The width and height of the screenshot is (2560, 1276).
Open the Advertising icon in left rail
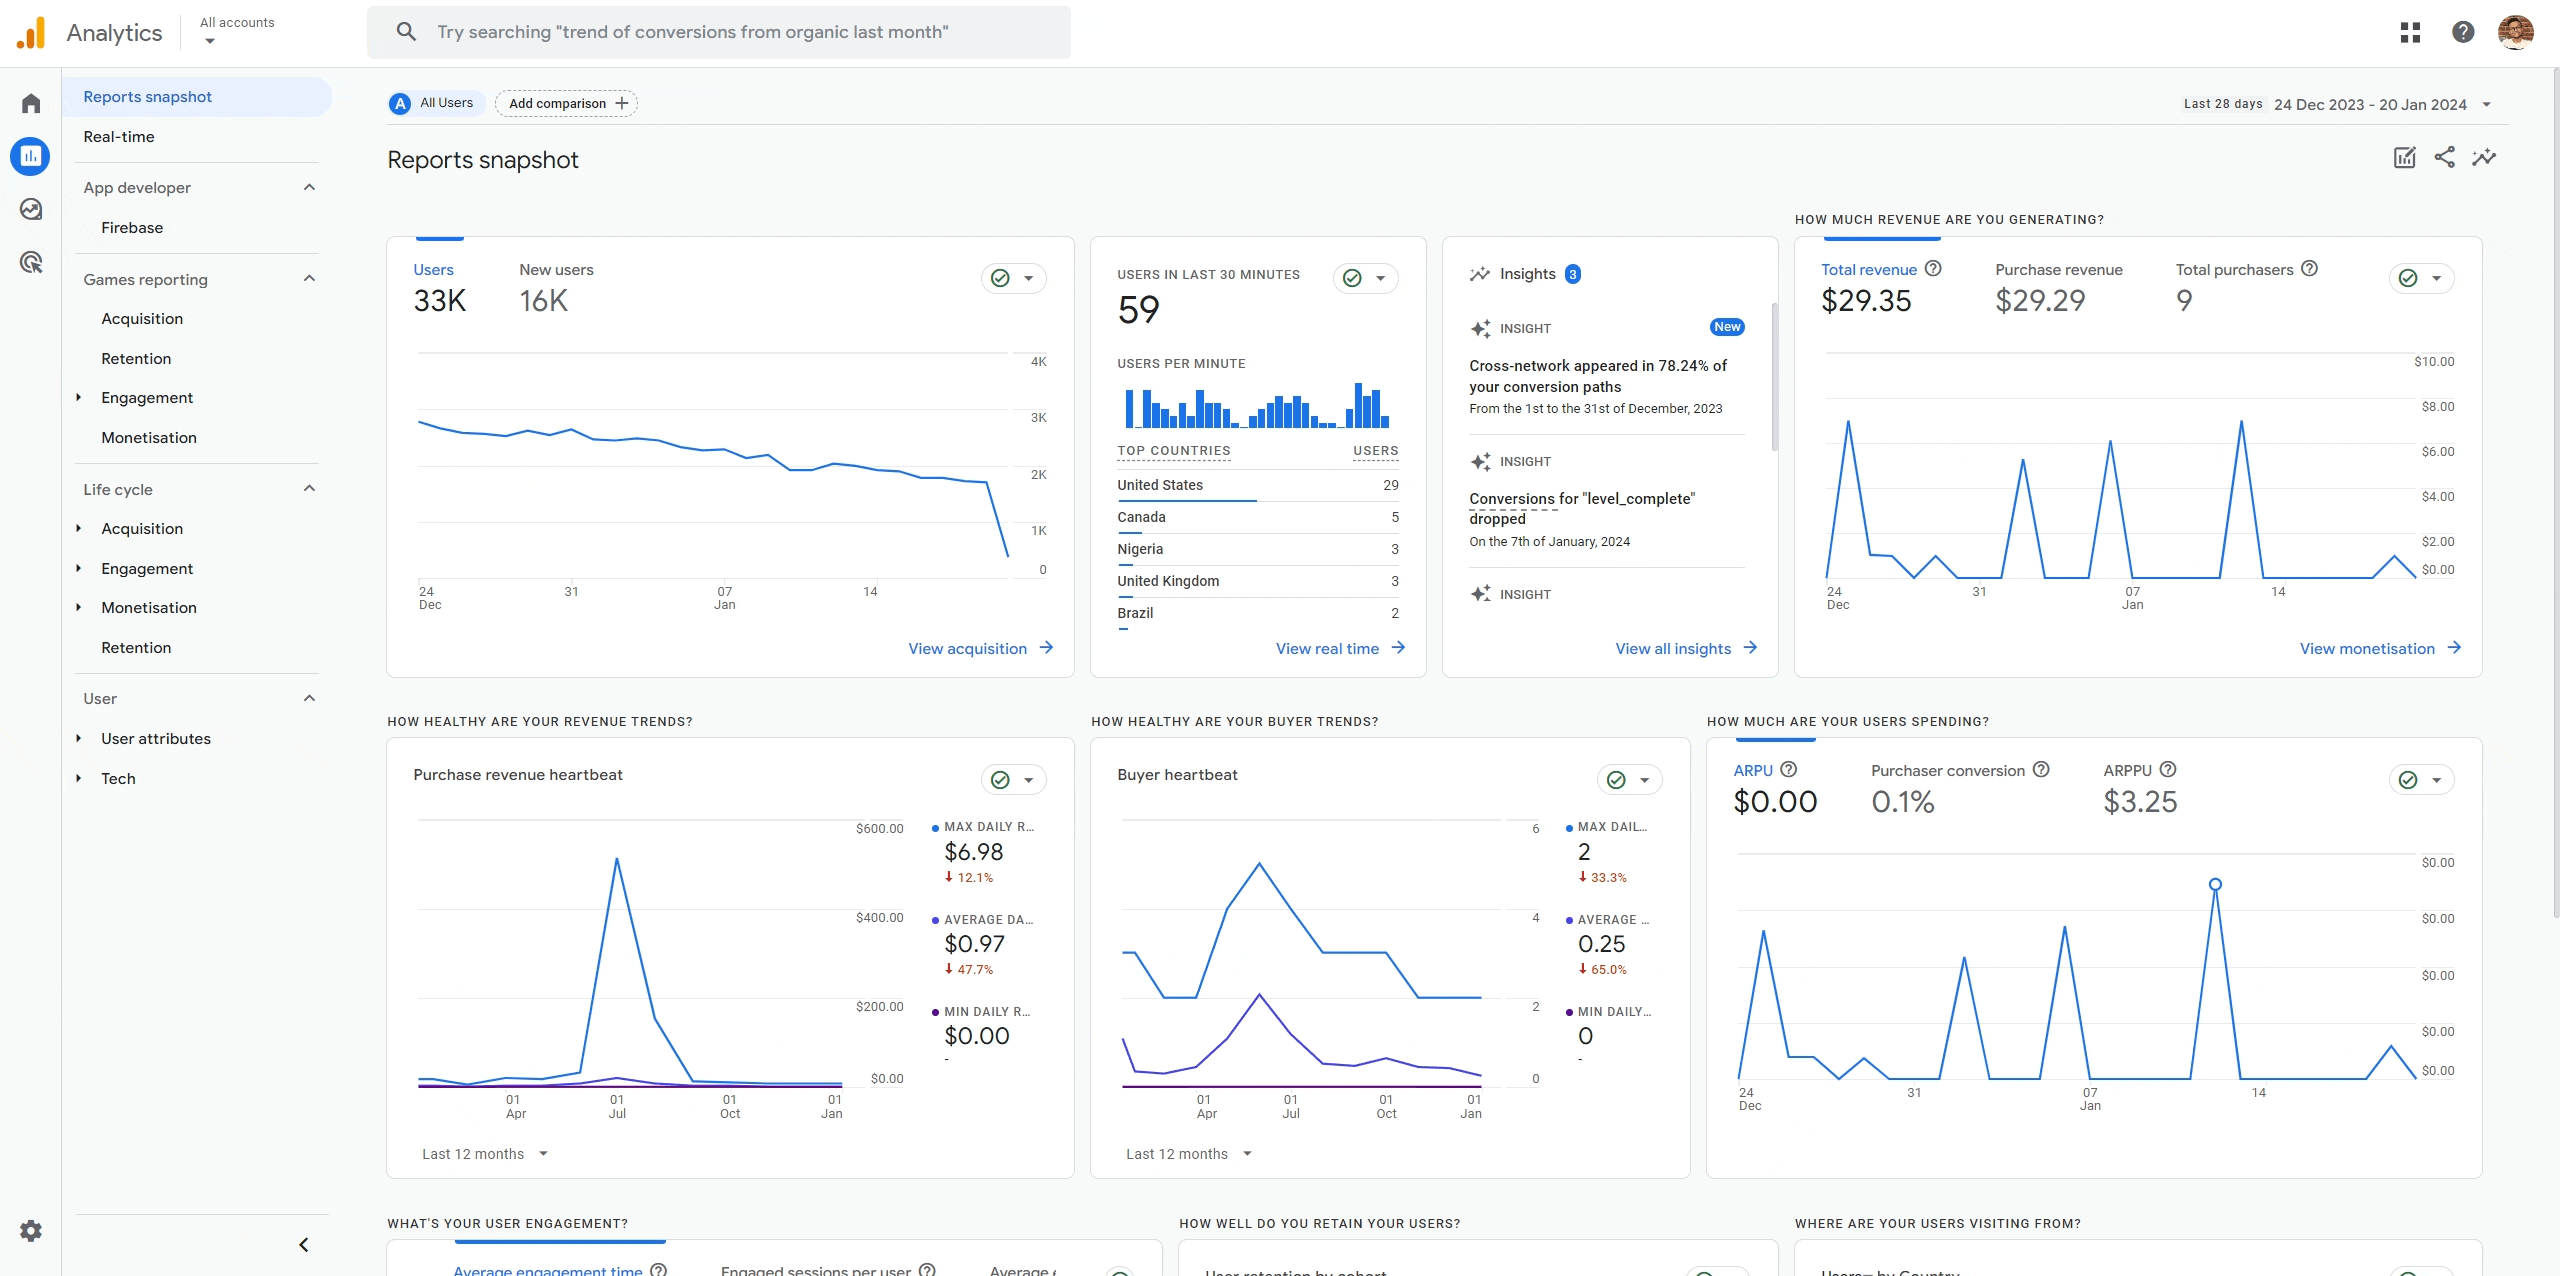pos(31,262)
